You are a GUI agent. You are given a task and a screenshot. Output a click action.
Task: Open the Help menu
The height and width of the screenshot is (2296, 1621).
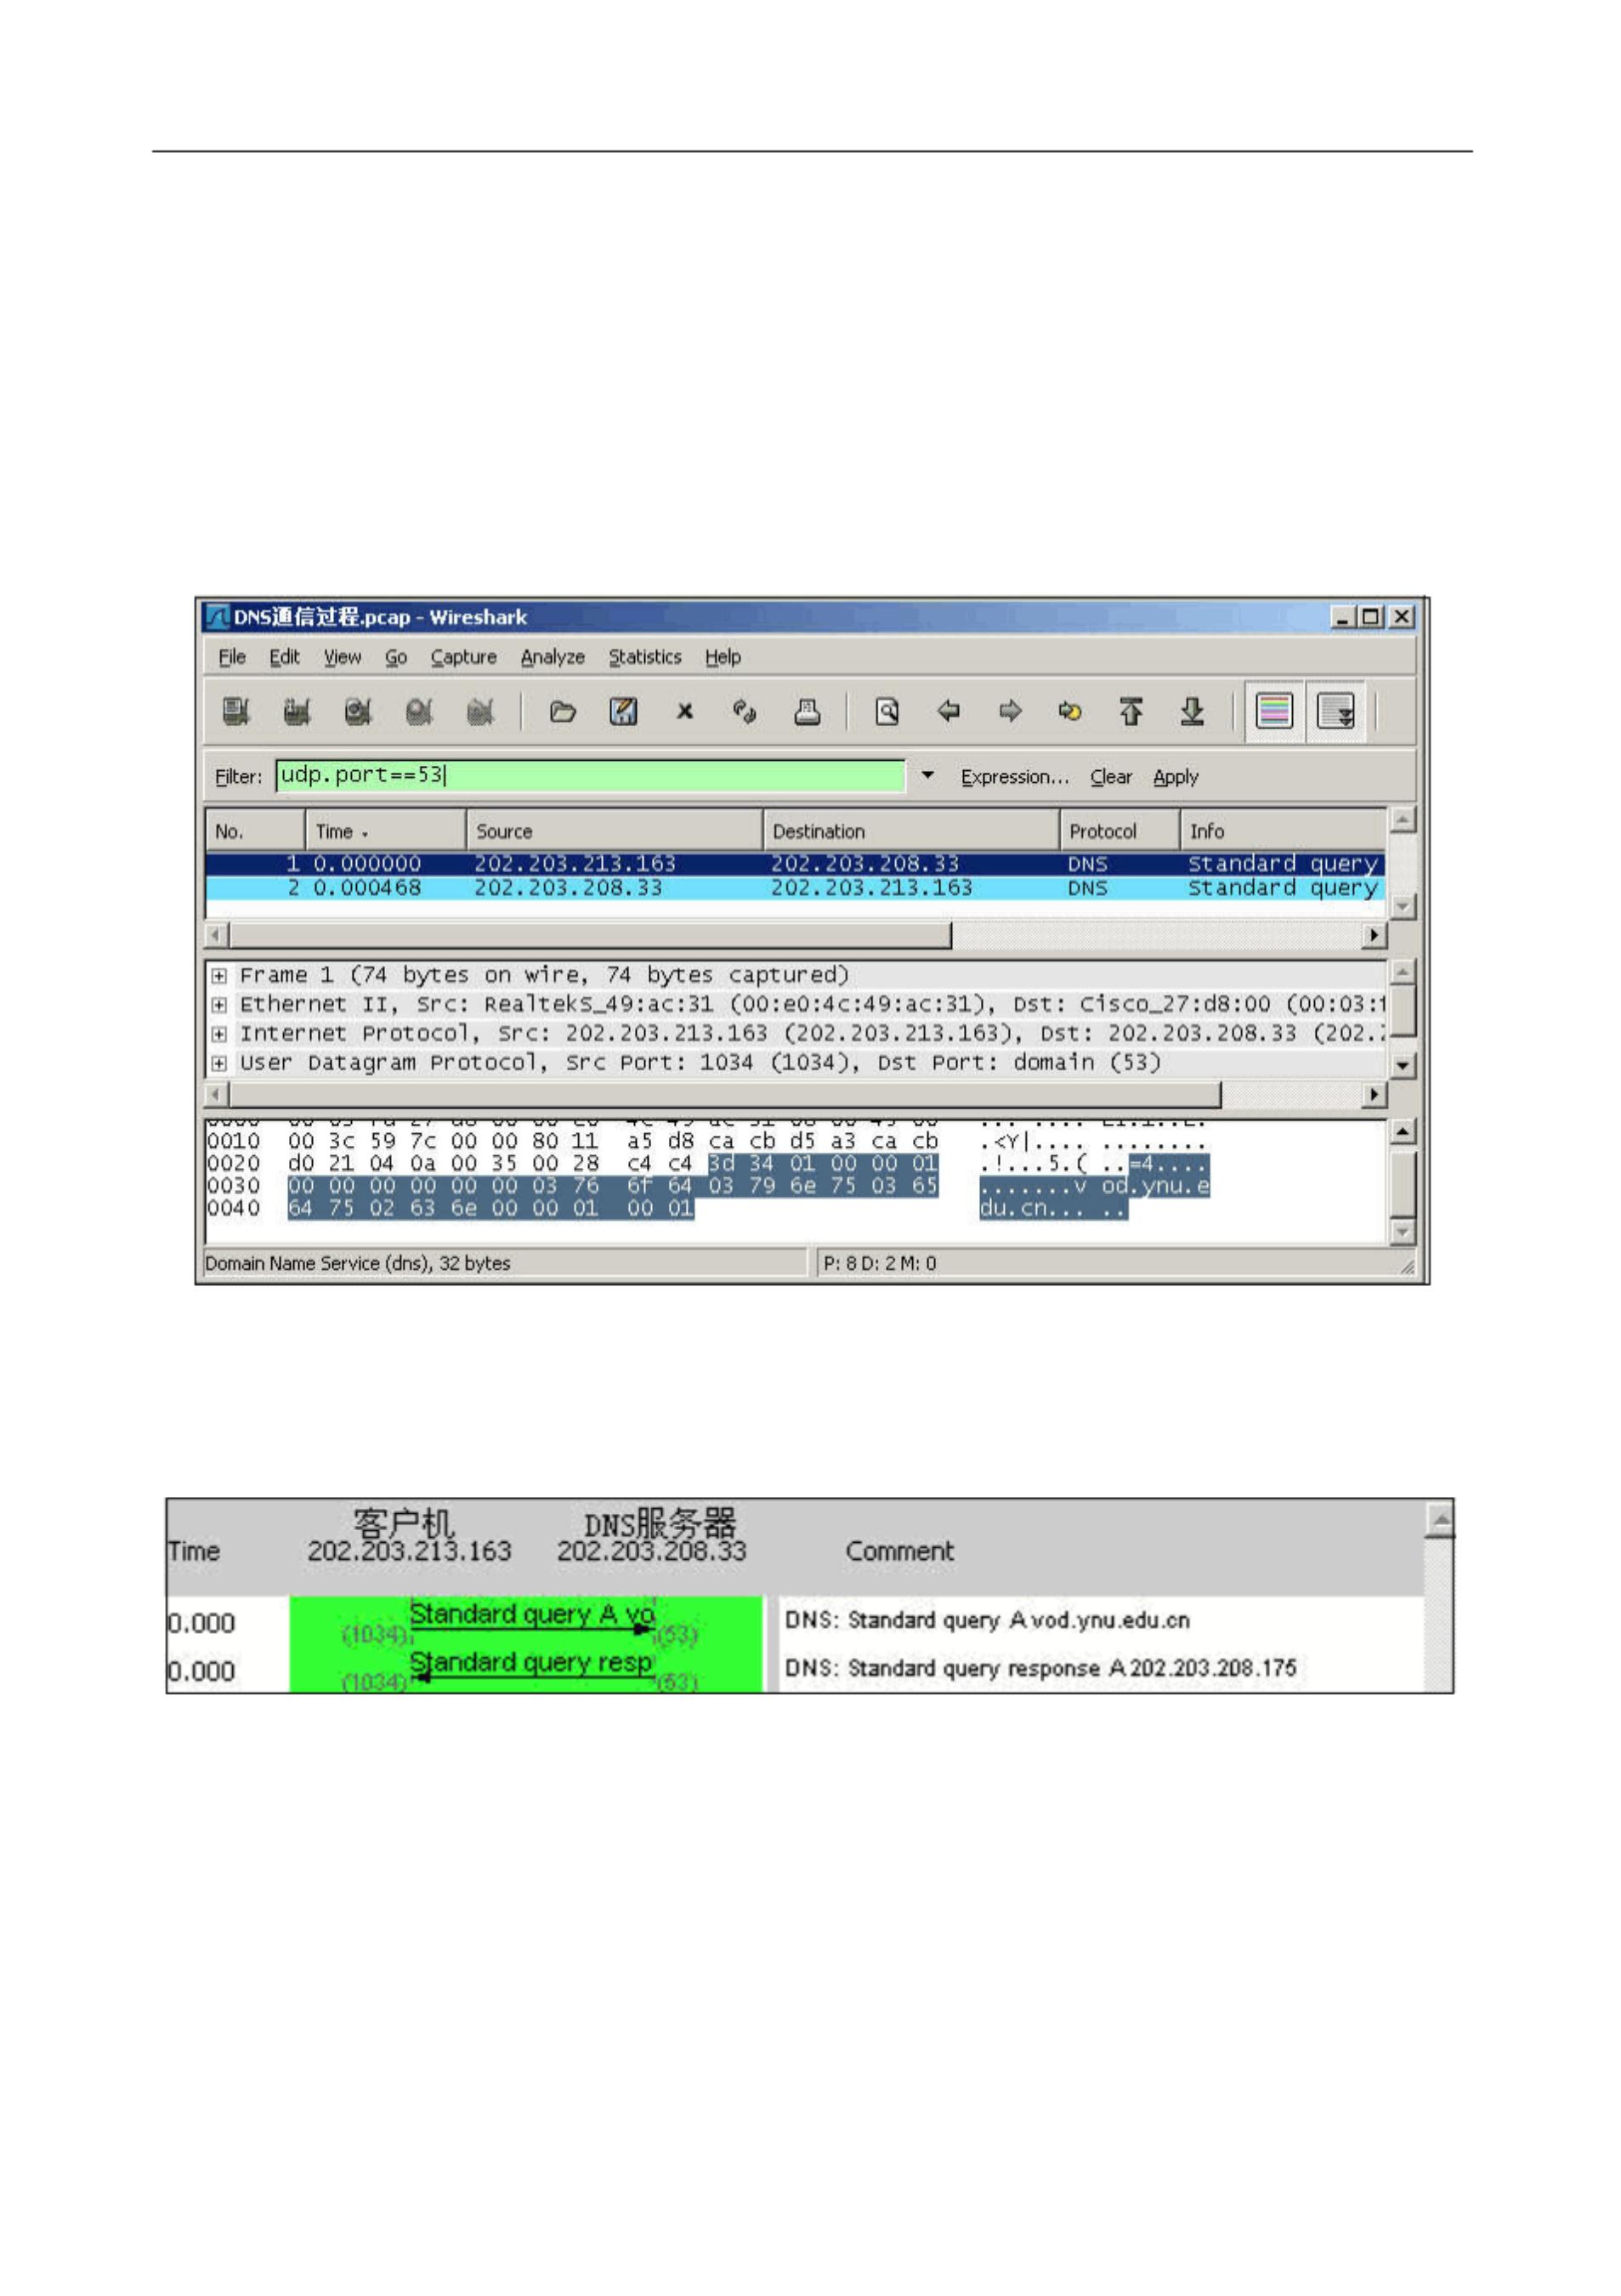coord(723,657)
